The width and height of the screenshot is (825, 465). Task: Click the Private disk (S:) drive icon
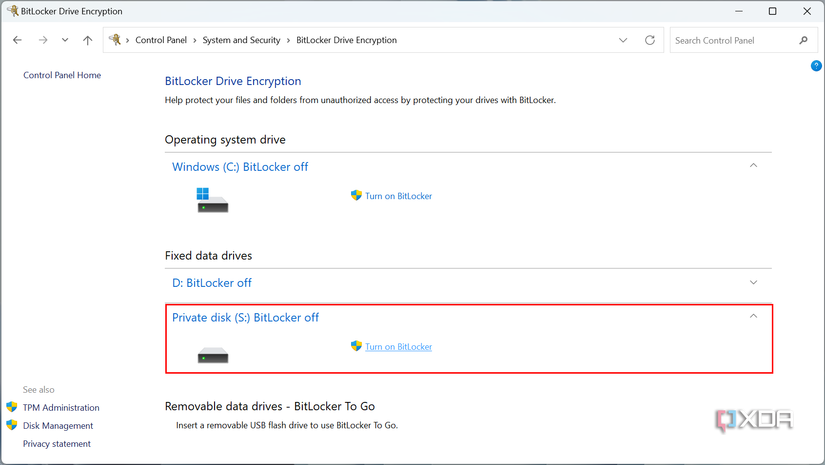[x=213, y=356]
